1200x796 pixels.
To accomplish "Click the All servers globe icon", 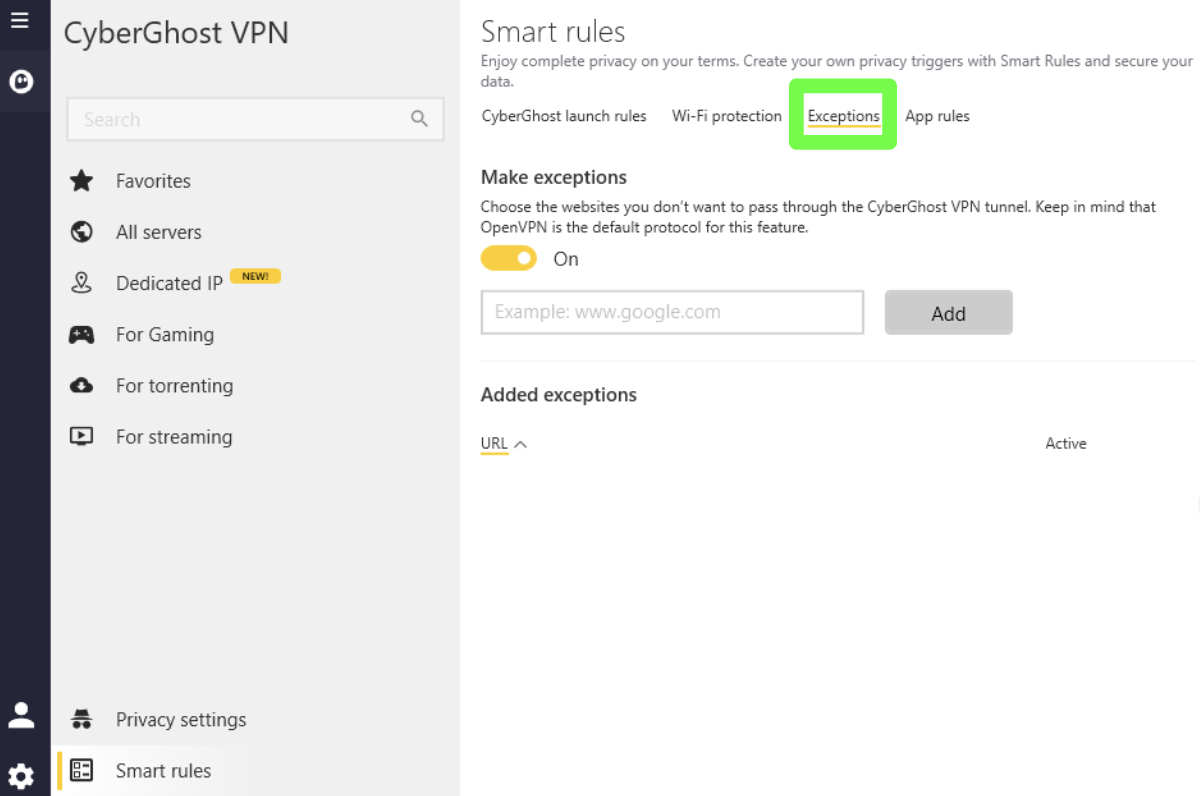I will pos(81,232).
